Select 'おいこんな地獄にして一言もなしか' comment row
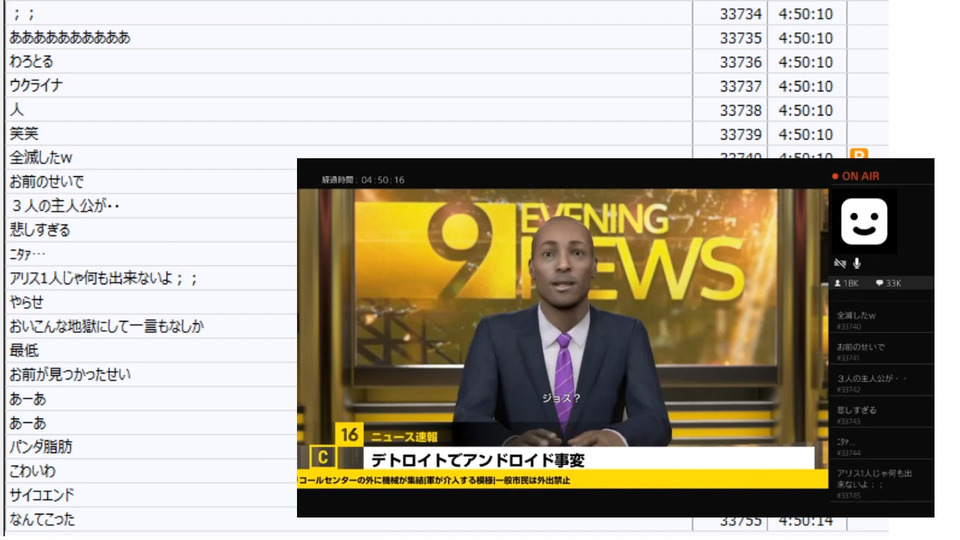960x540 pixels. pos(151,326)
